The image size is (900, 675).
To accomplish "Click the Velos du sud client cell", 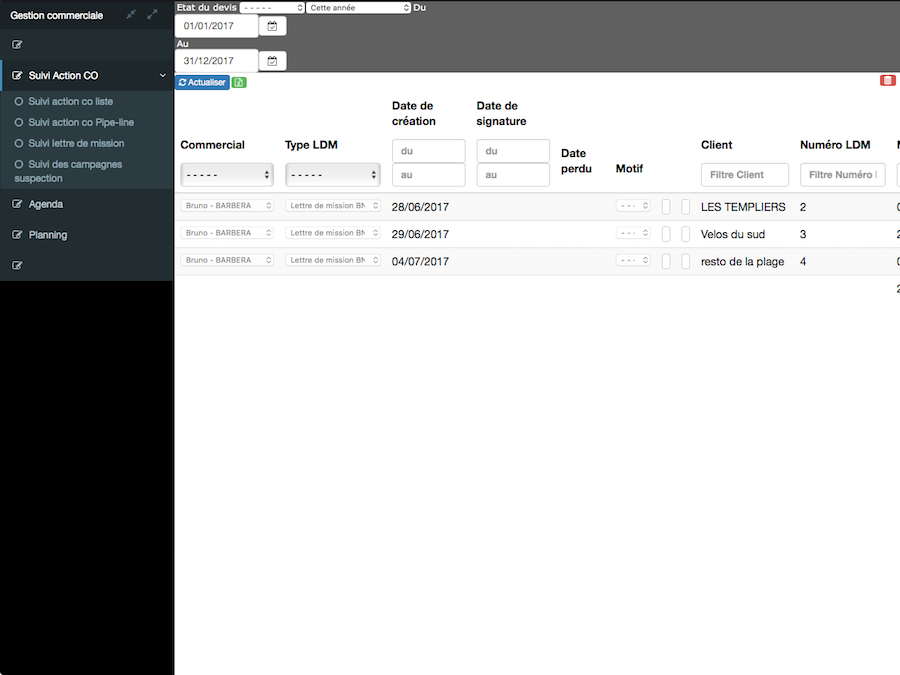I will [733, 234].
